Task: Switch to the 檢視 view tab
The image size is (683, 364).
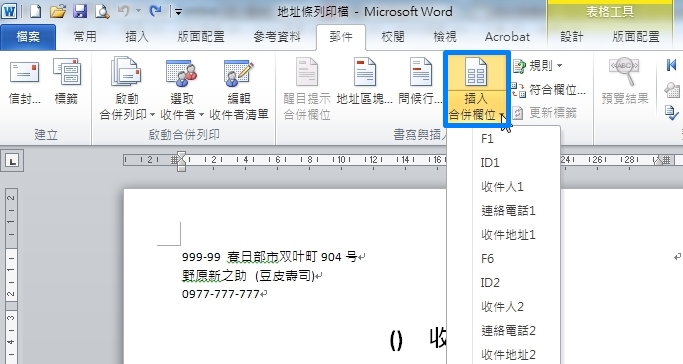Action: pyautogui.click(x=445, y=37)
